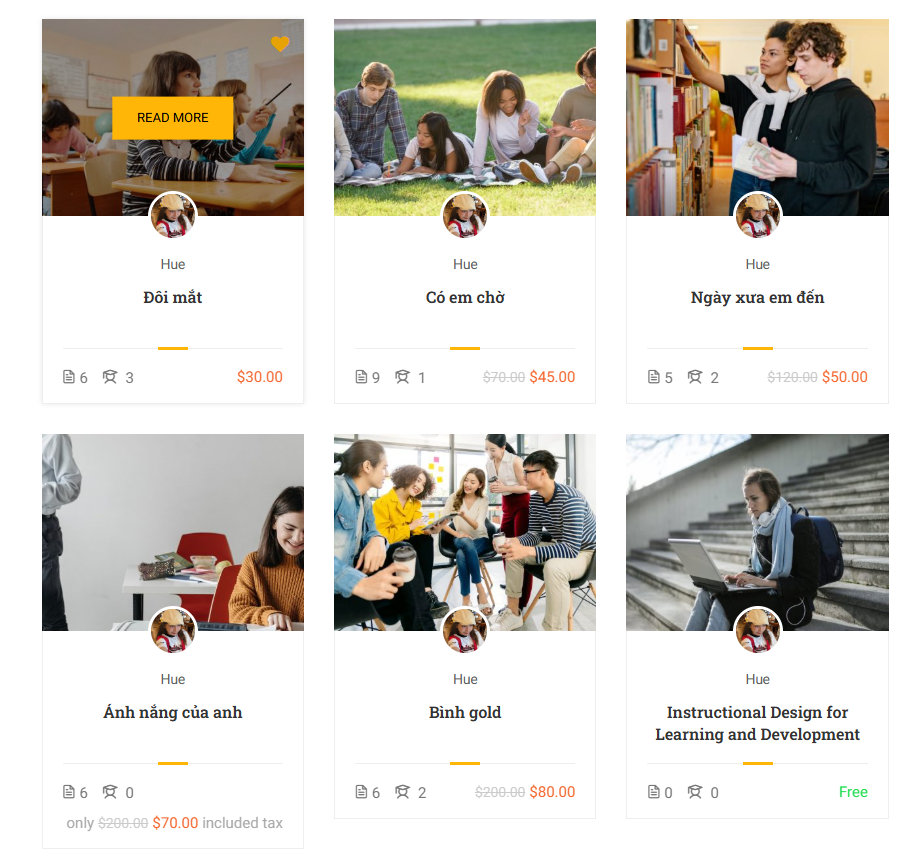Click the lessons document icon on Bình gold
This screenshot has height=858, width=910.
pos(361,792)
